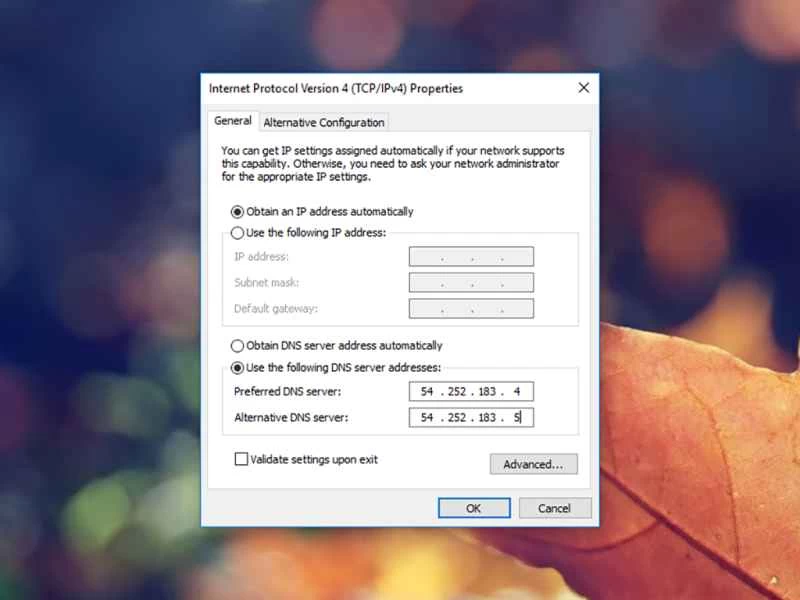Select Obtain DNS server address automatically
Image resolution: width=800 pixels, height=600 pixels.
[x=238, y=346]
